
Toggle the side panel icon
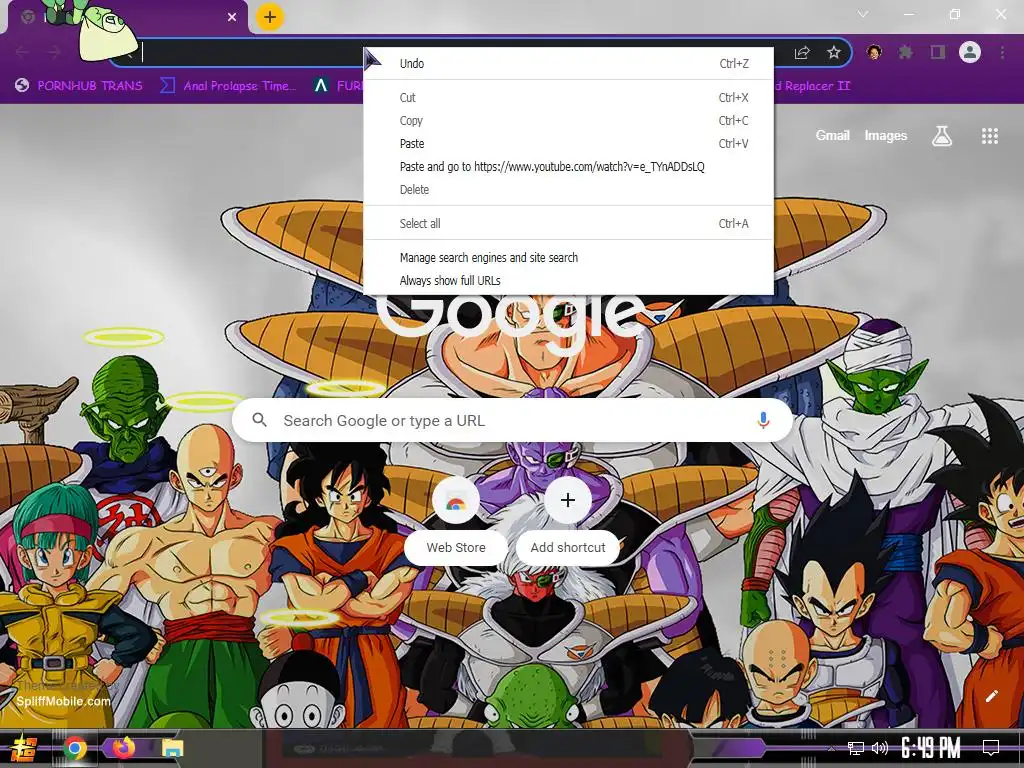(x=938, y=52)
